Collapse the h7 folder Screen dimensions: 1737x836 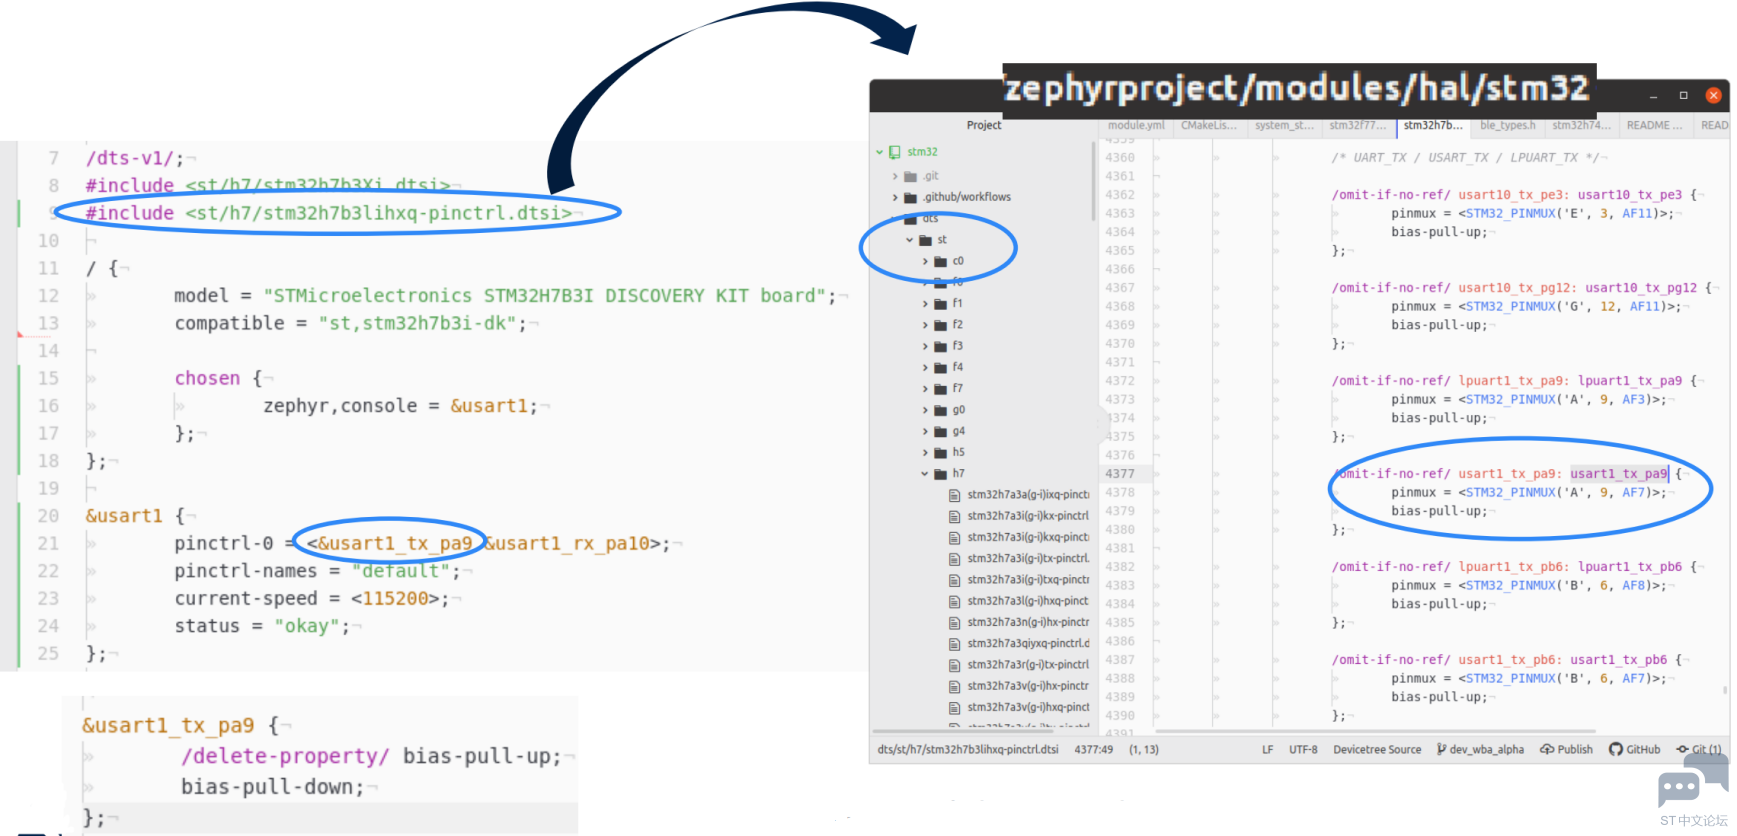coord(925,473)
